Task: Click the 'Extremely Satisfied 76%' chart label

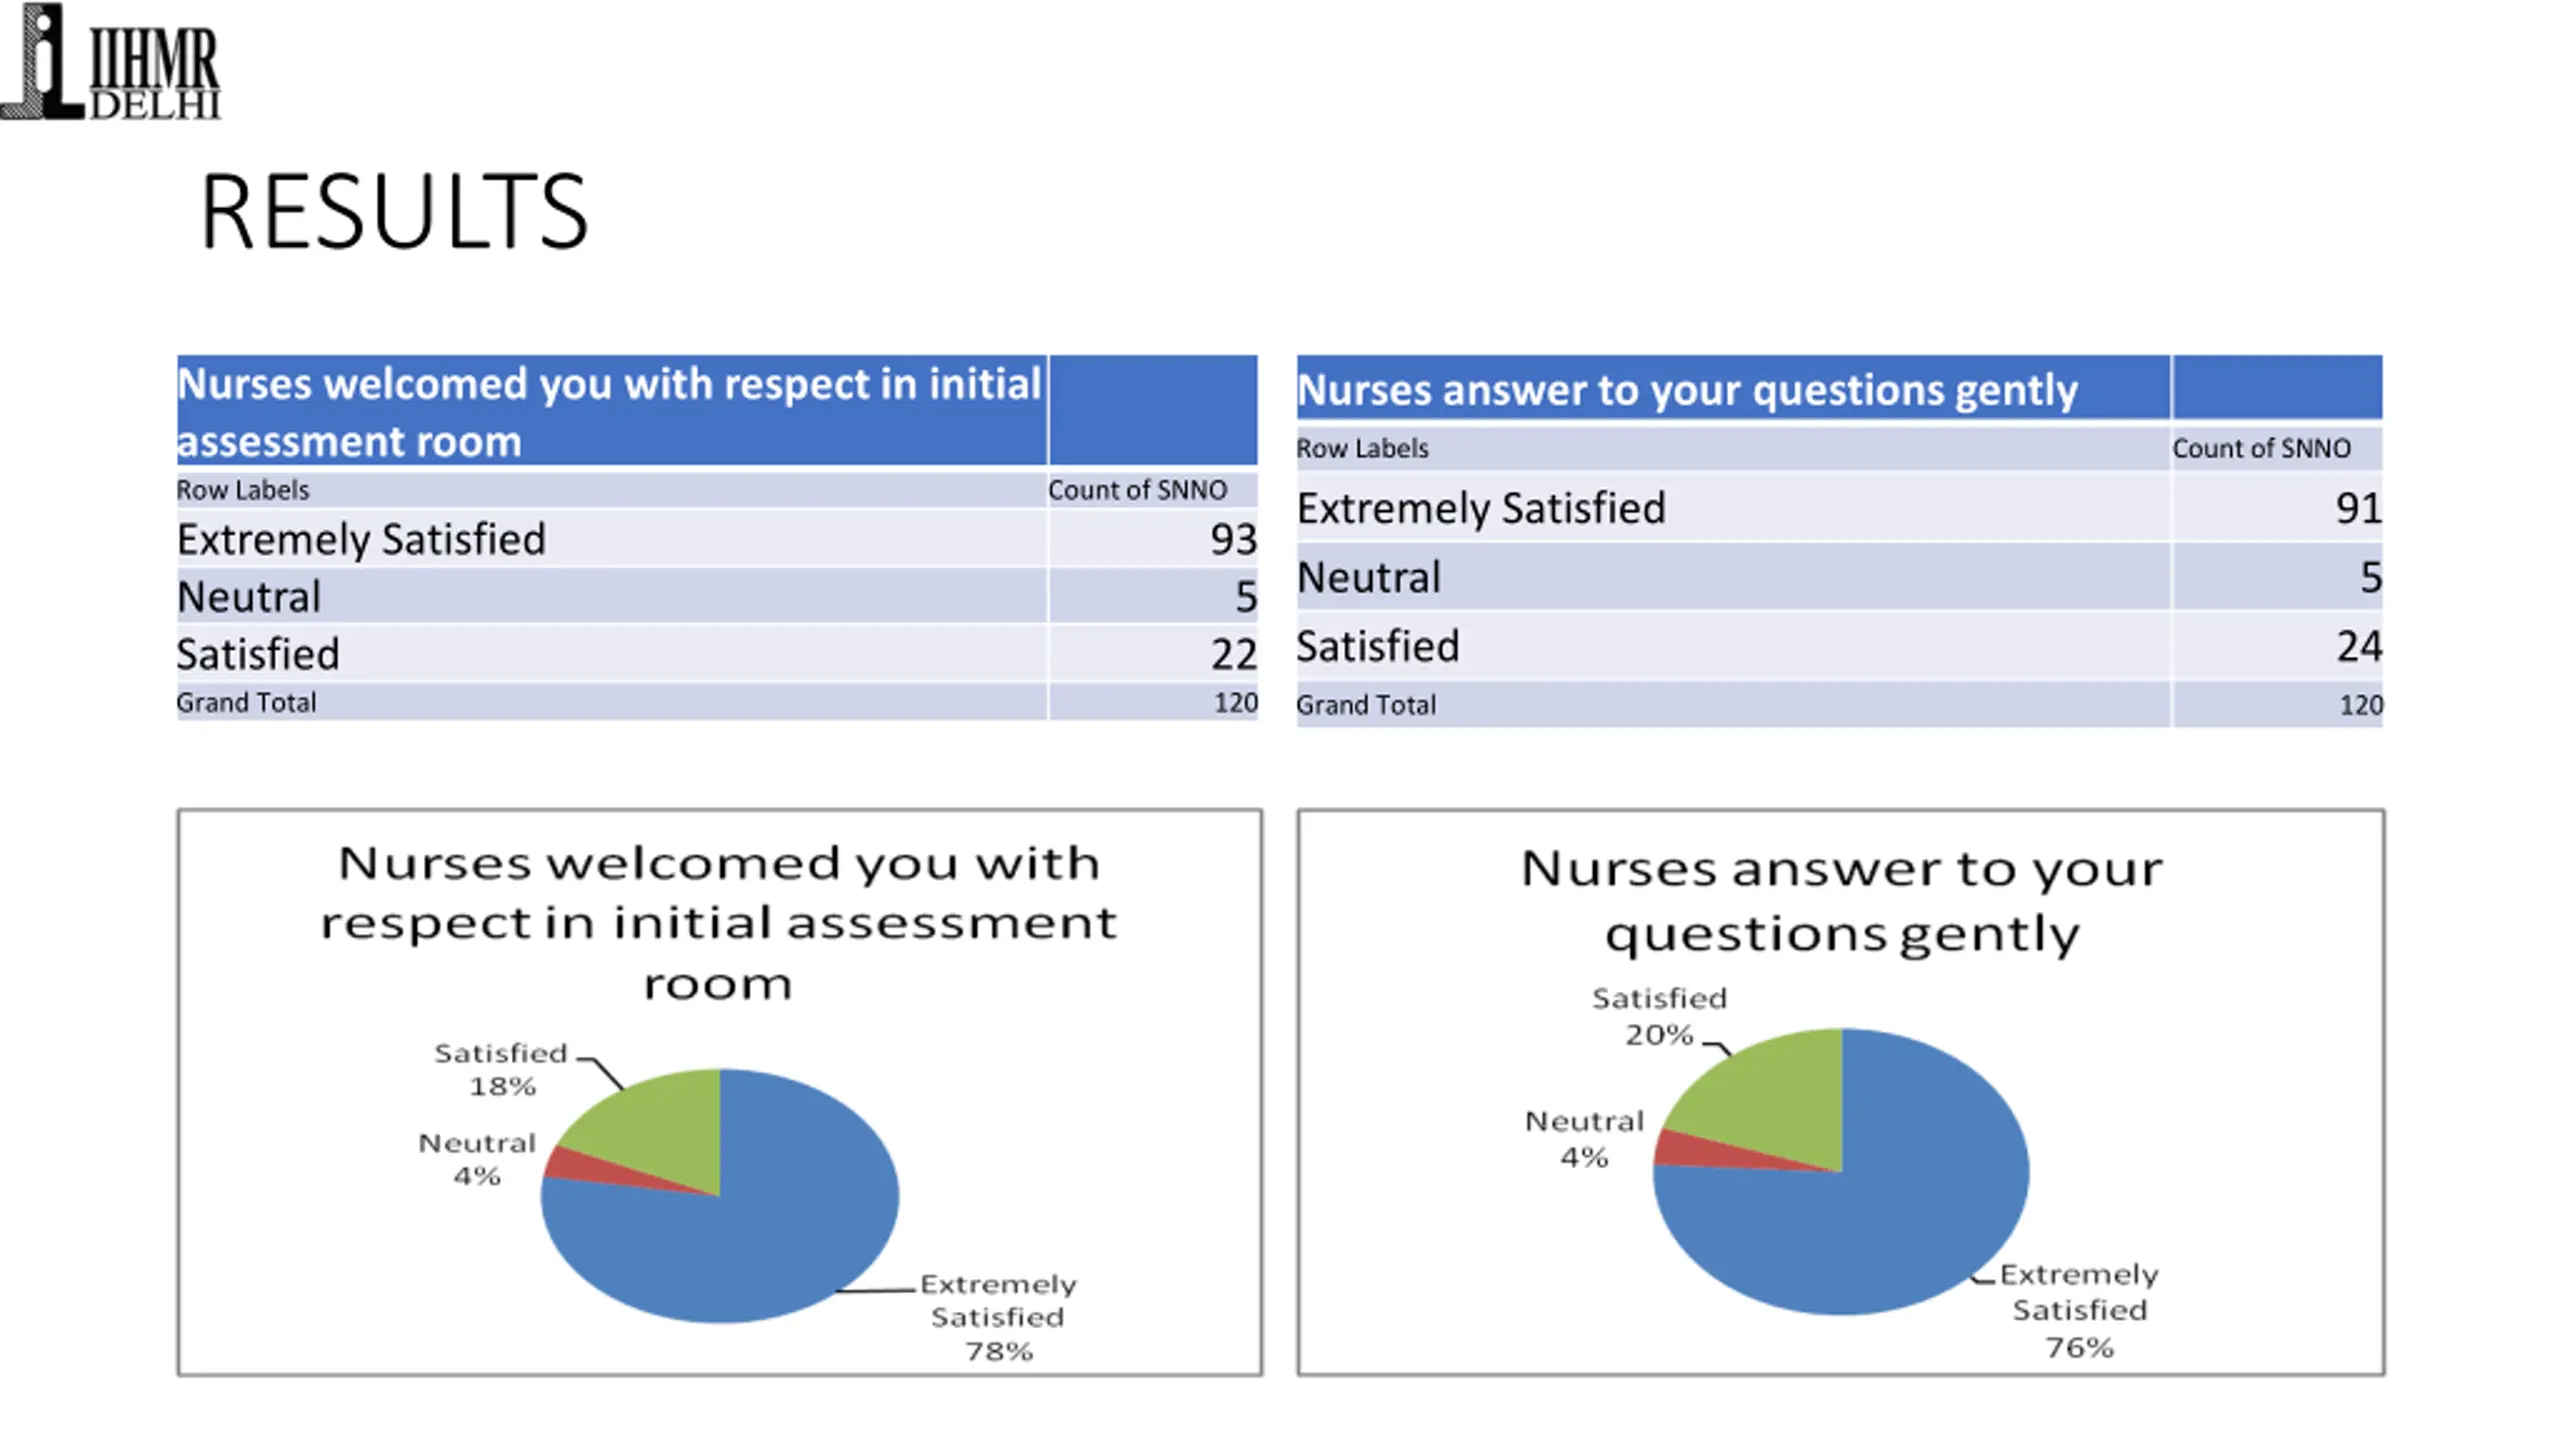Action: click(x=2079, y=1310)
